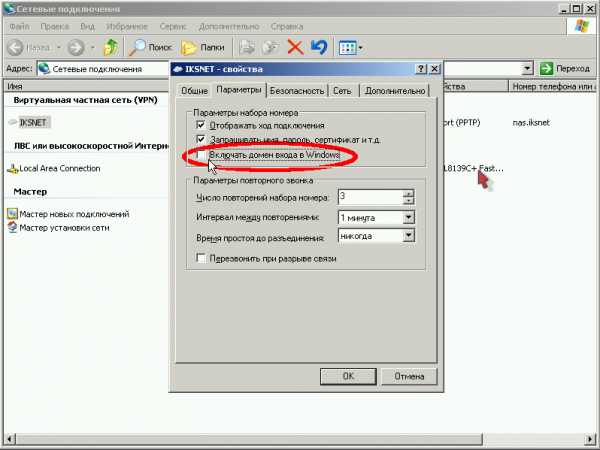Screen dimensions: 600x450
Task: Open Мастер установки сети icon
Action: coord(13,227)
